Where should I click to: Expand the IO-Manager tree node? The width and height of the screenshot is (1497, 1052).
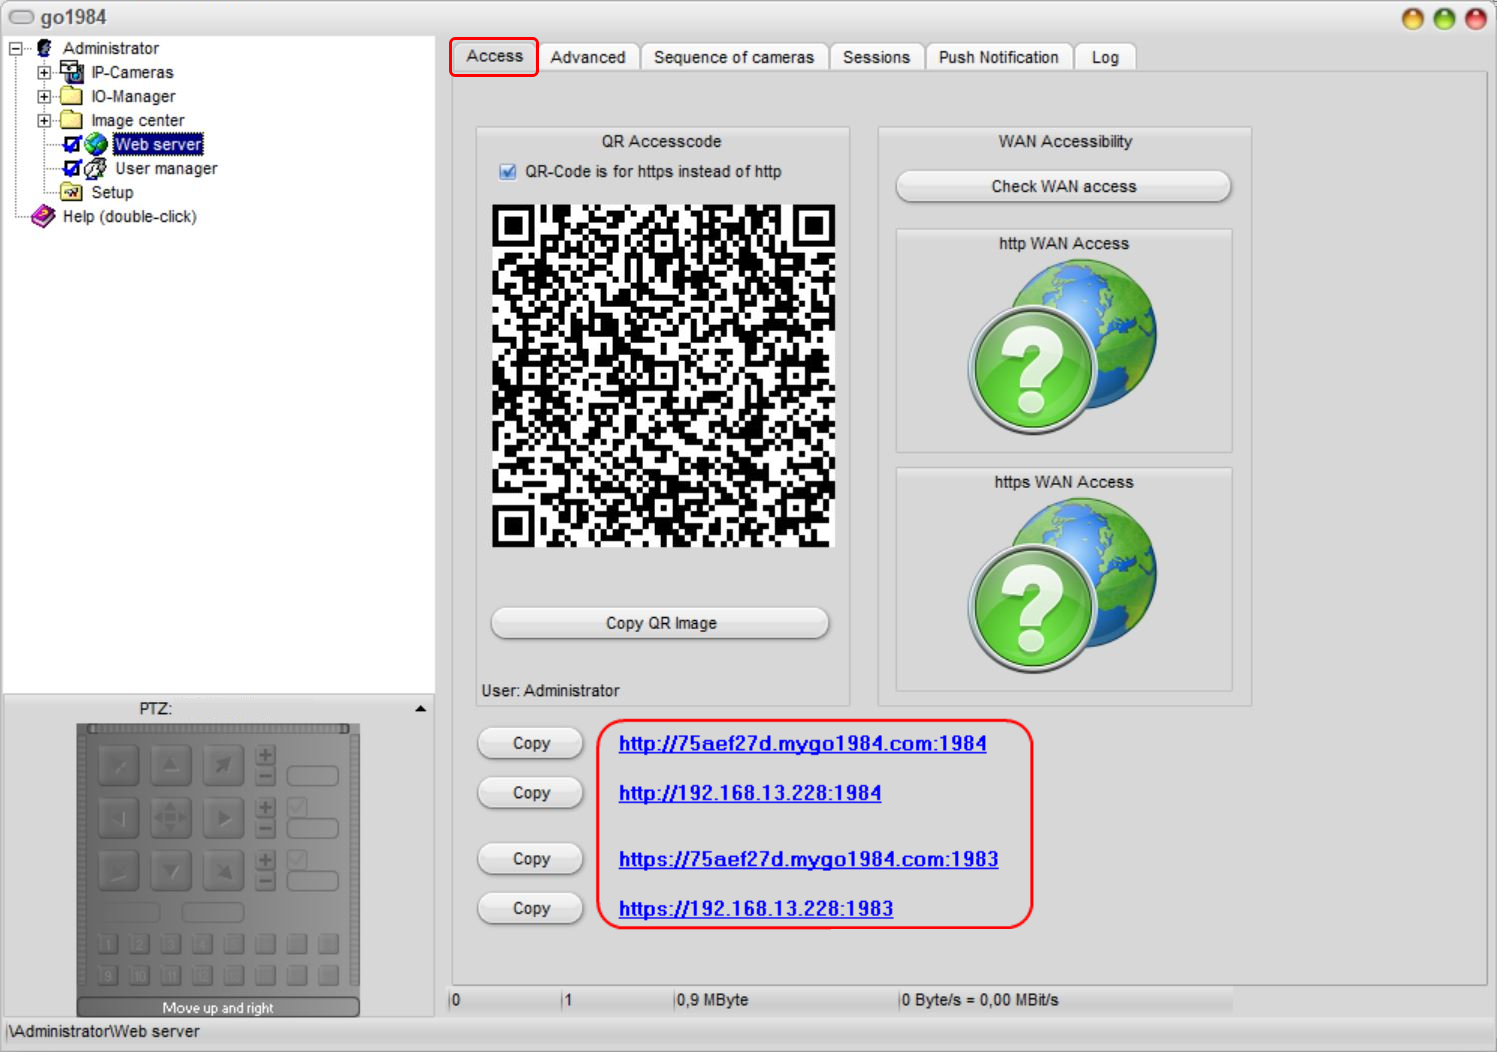(44, 96)
